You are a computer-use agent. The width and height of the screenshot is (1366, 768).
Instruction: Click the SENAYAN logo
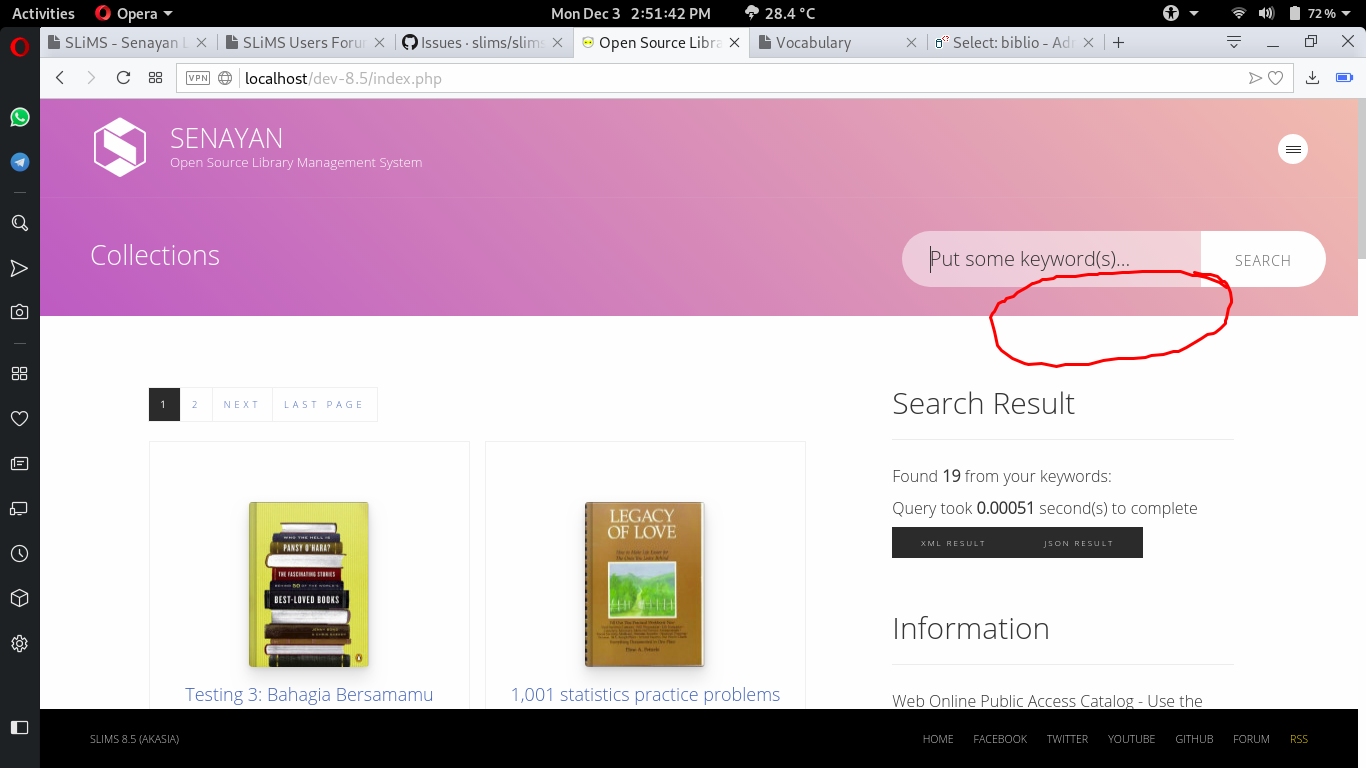coord(120,147)
